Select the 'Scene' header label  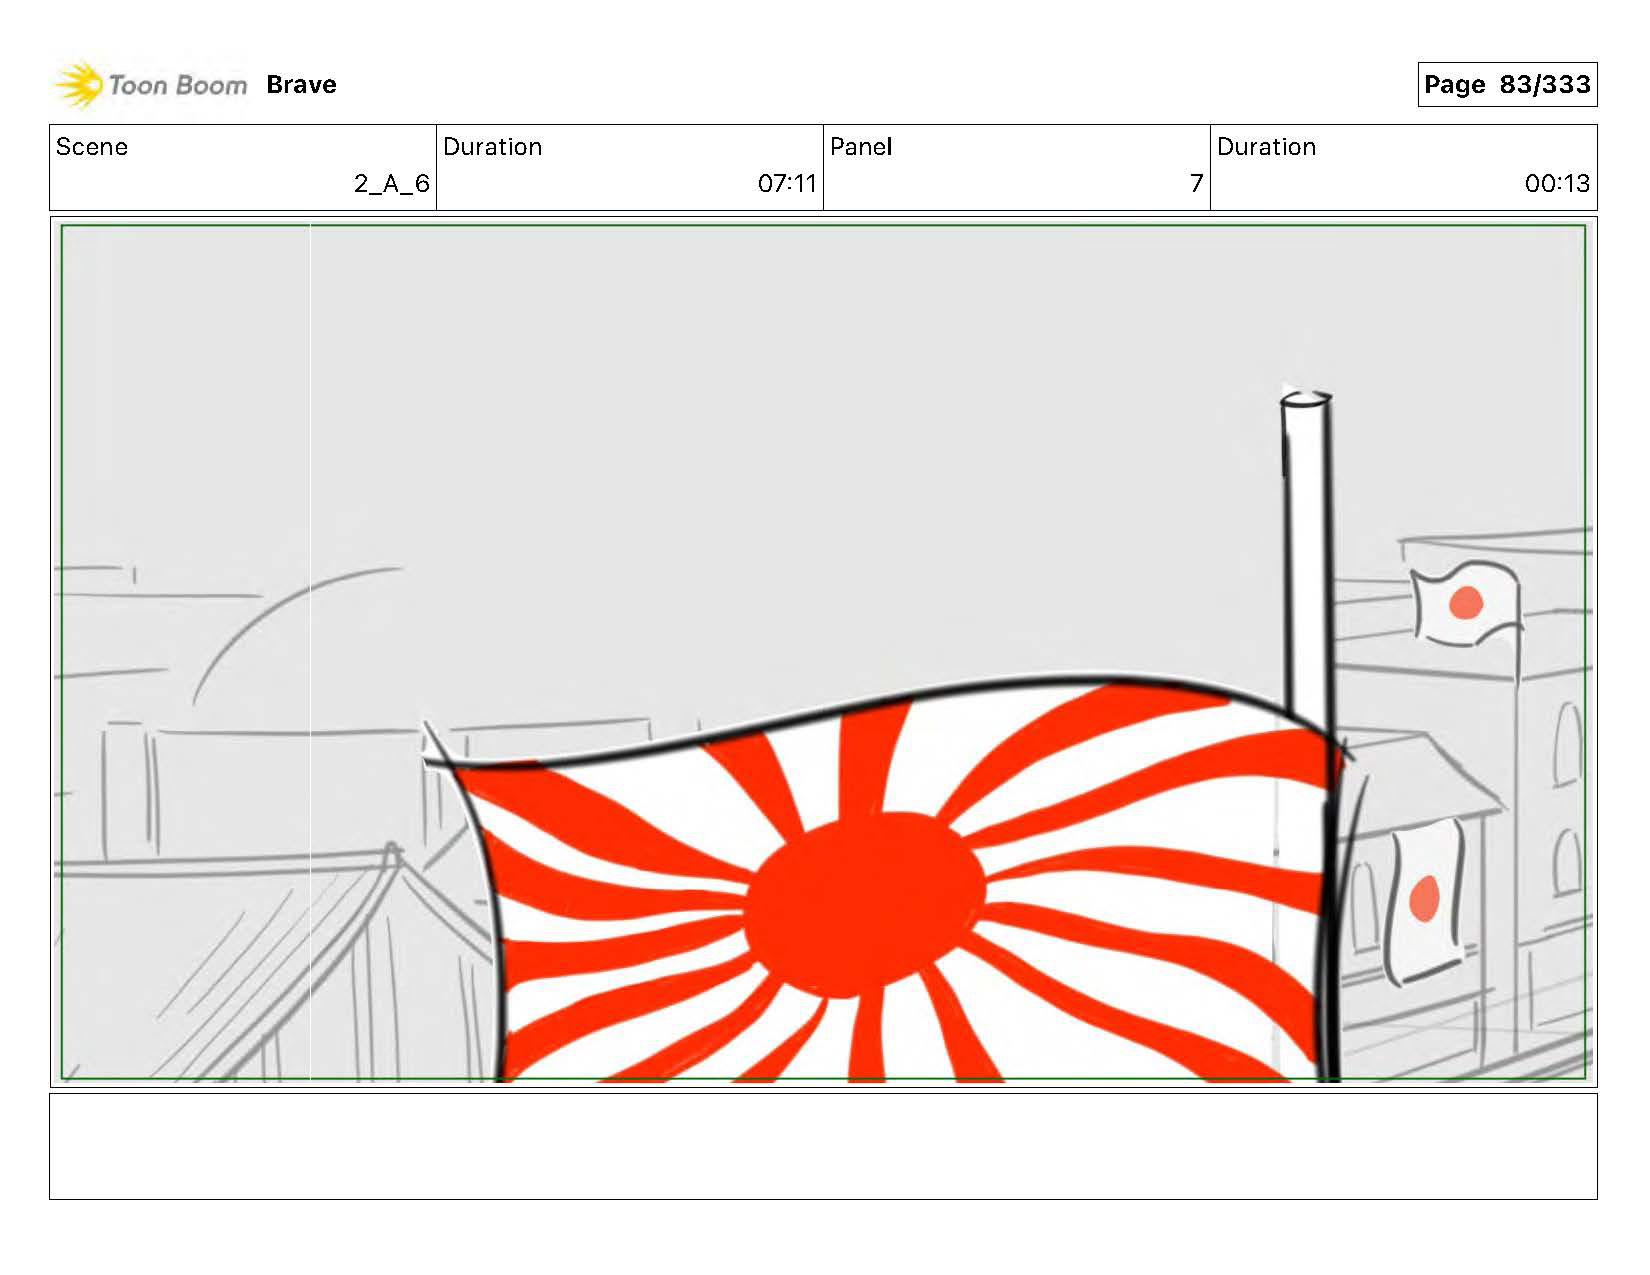tap(92, 147)
